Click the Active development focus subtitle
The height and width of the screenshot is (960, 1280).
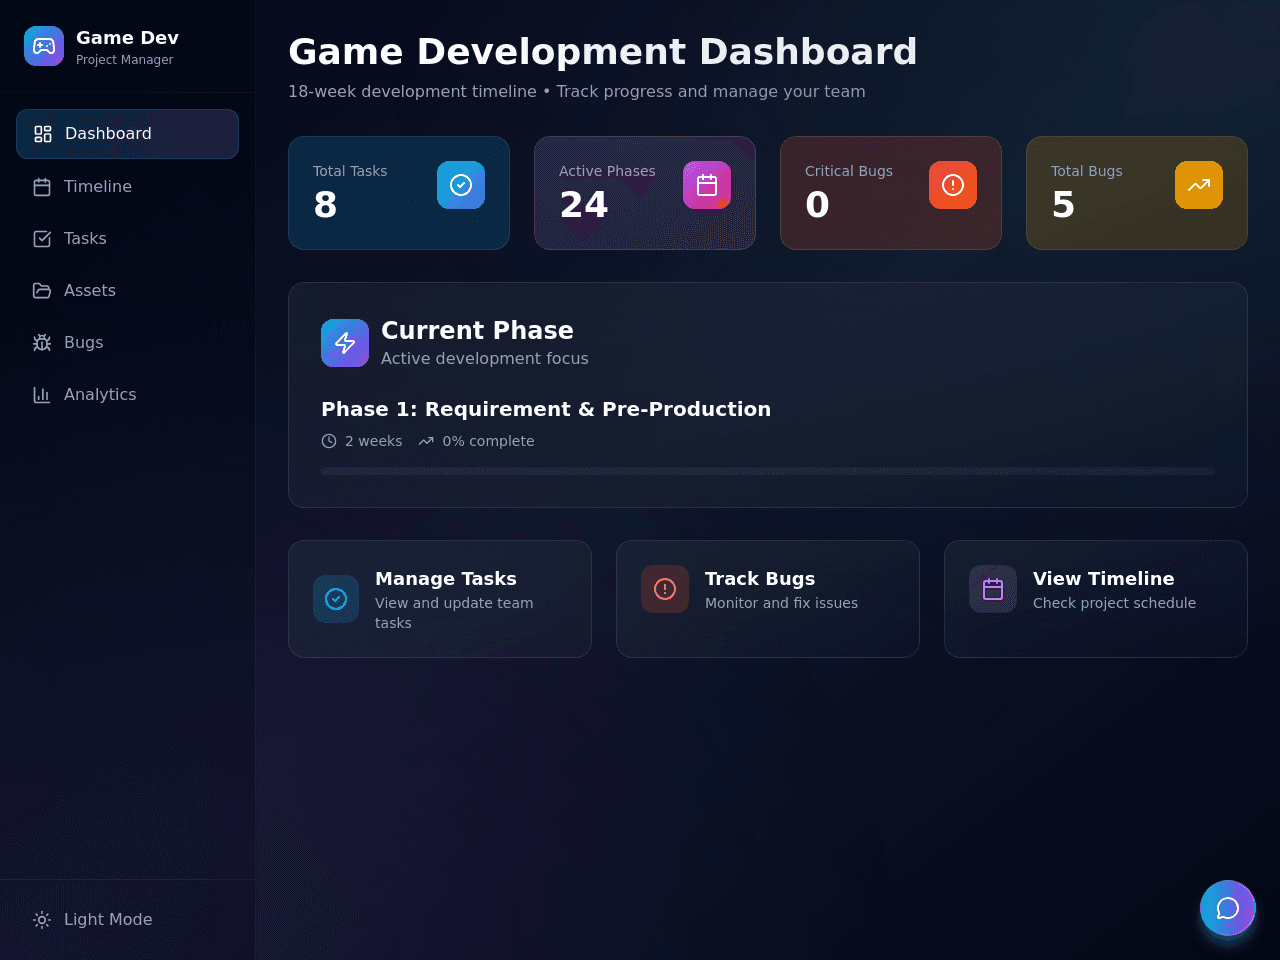[485, 358]
